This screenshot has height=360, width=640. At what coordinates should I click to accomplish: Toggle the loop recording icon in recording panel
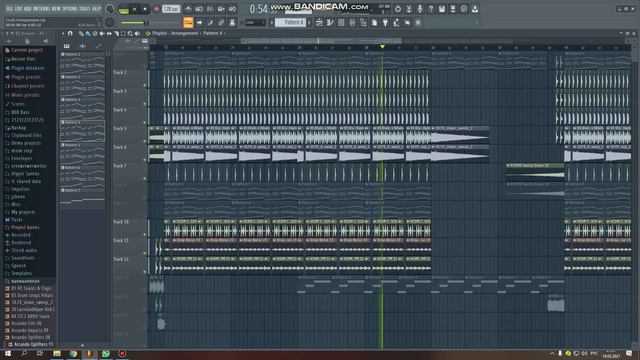click(x=232, y=9)
